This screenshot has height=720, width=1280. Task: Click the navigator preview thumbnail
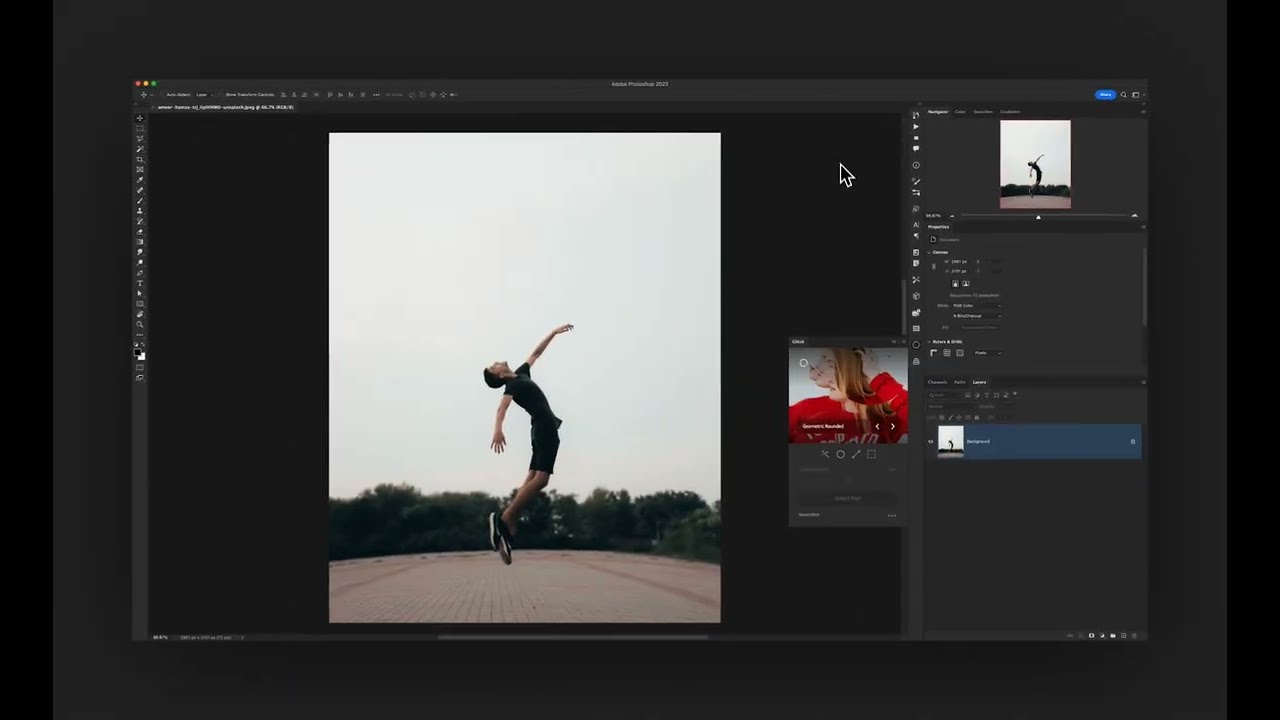[1035, 164]
